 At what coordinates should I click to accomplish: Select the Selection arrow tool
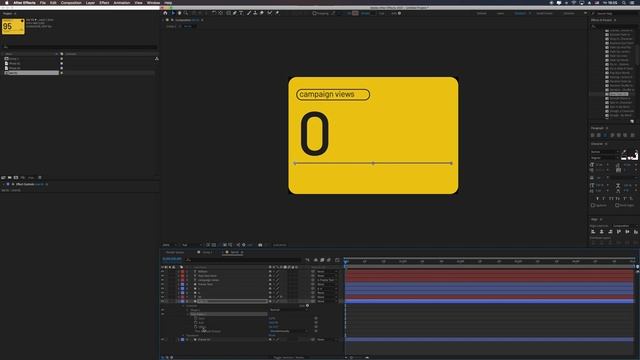click(x=173, y=13)
